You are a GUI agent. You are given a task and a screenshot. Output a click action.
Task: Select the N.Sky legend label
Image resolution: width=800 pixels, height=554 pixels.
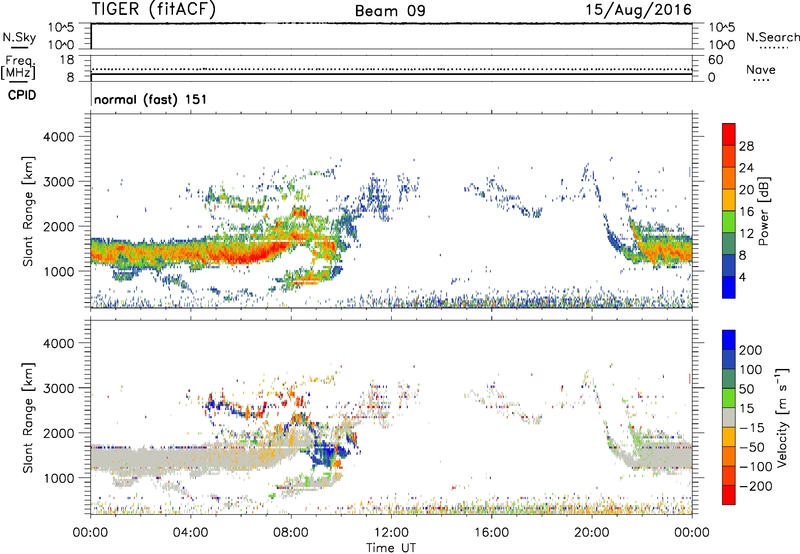pyautogui.click(x=19, y=37)
